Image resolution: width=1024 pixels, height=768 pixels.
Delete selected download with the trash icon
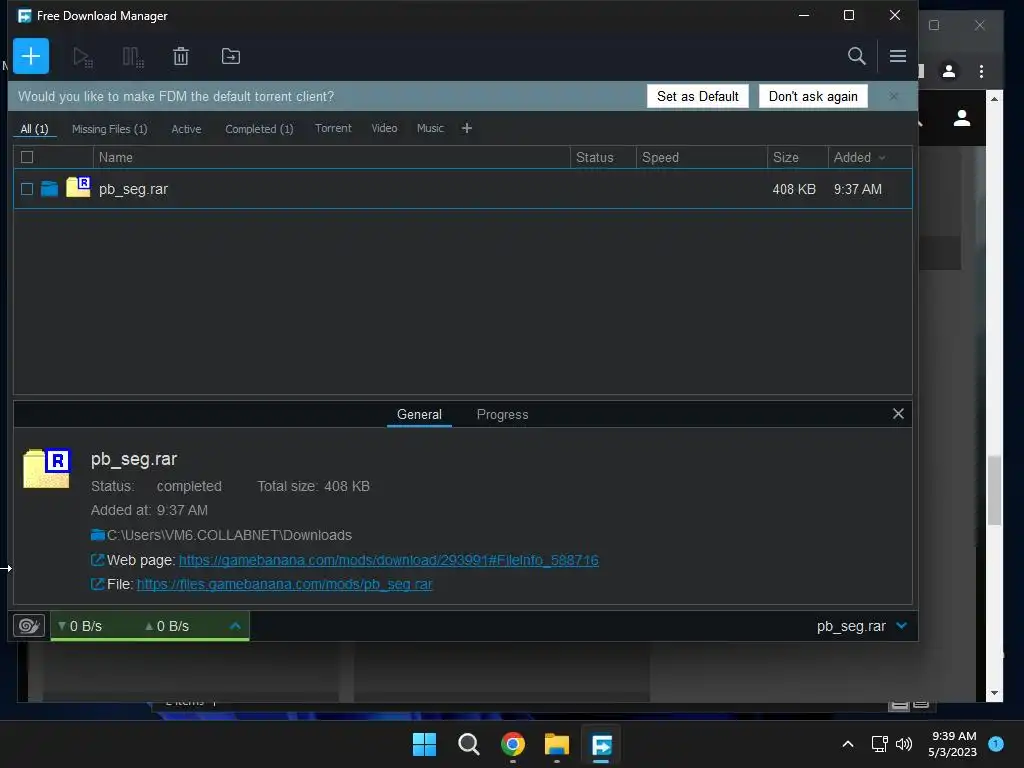click(181, 56)
